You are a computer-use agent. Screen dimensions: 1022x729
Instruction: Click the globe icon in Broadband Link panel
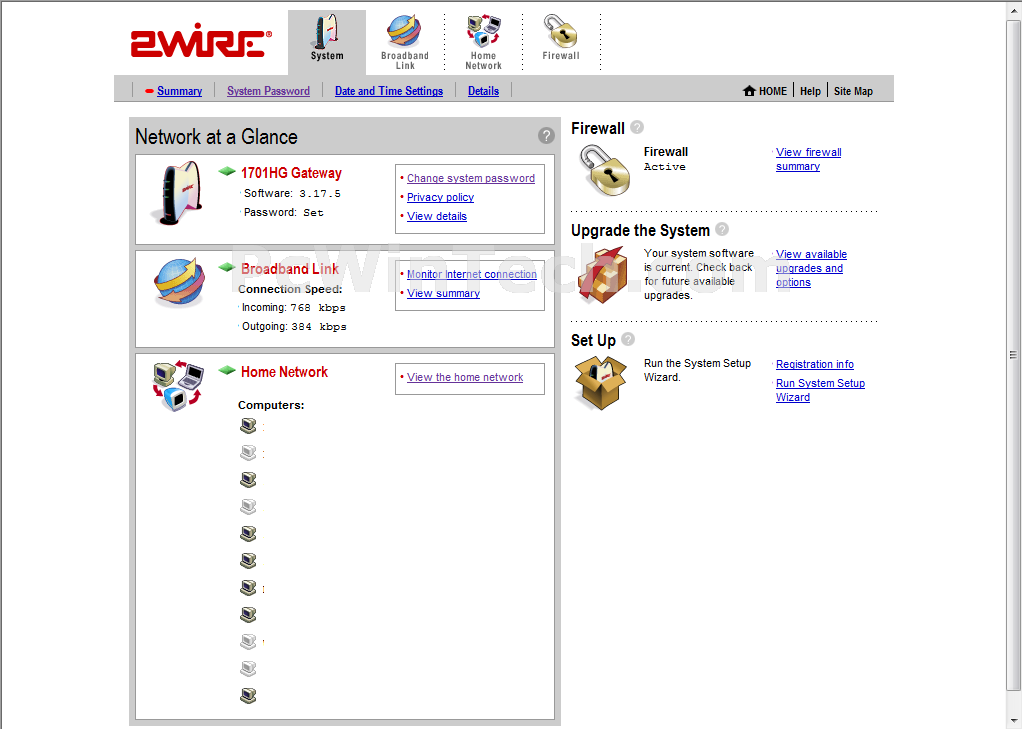click(179, 282)
